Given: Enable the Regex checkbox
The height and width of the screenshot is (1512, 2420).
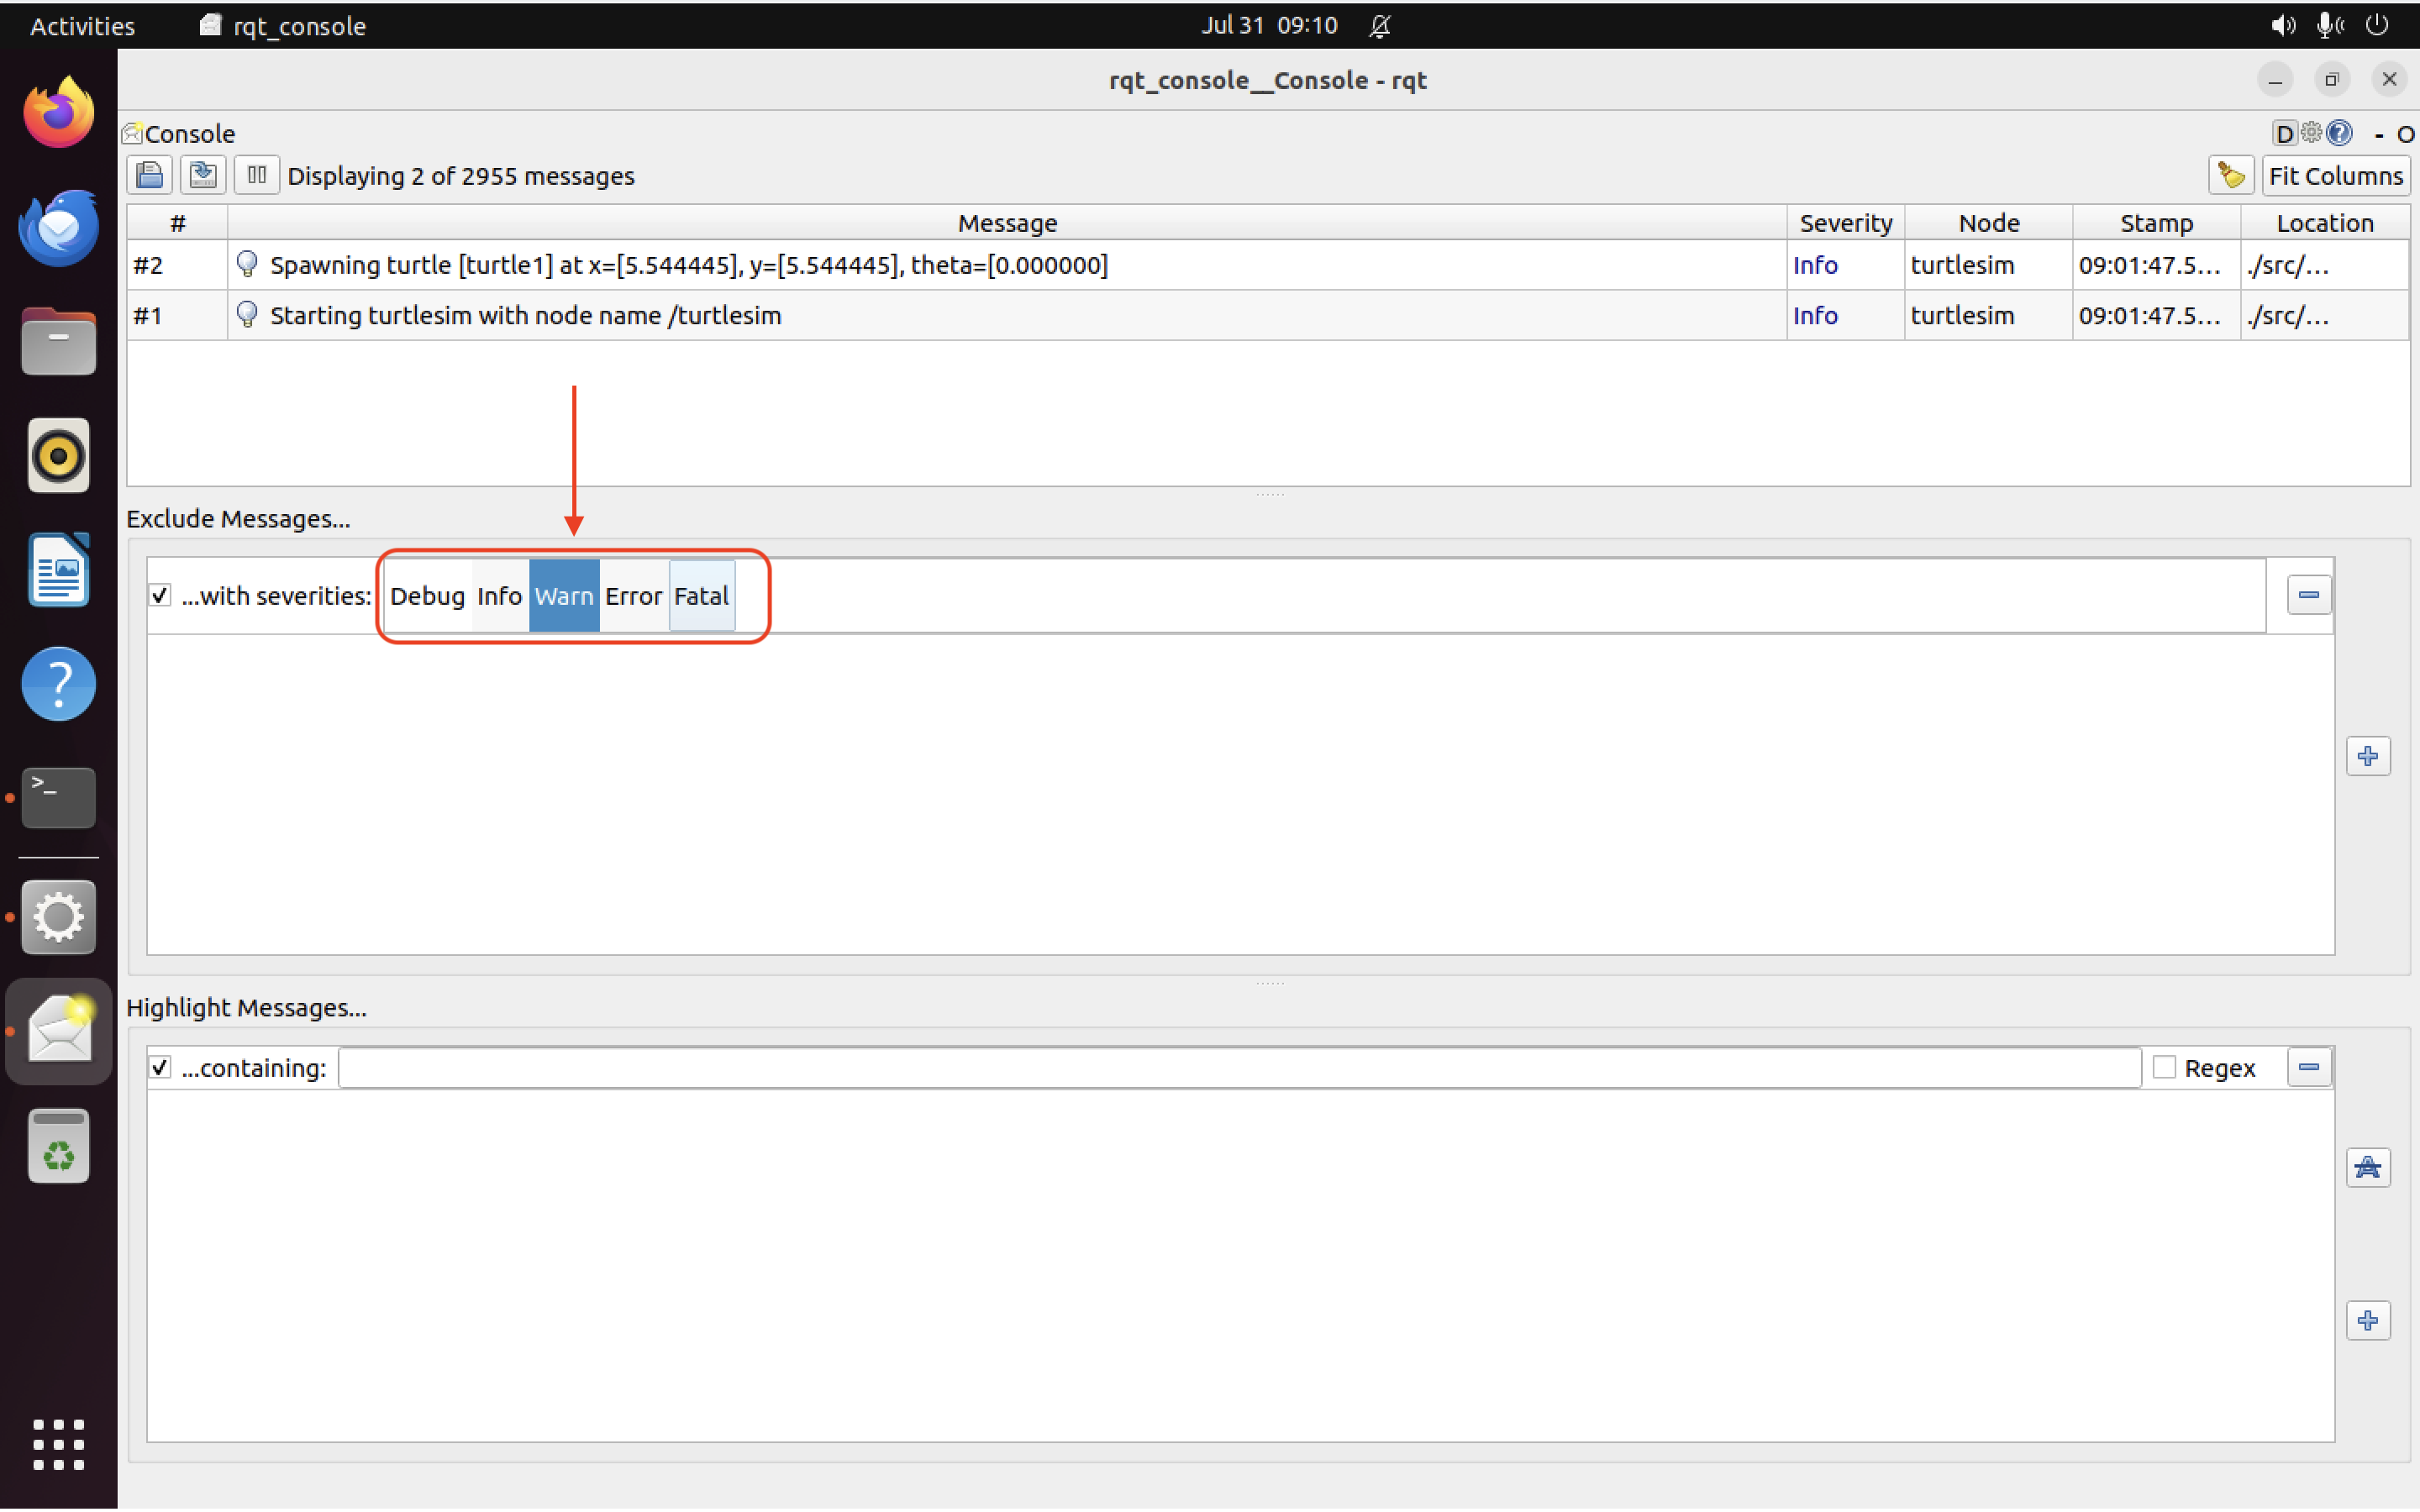Looking at the screenshot, I should [2165, 1067].
